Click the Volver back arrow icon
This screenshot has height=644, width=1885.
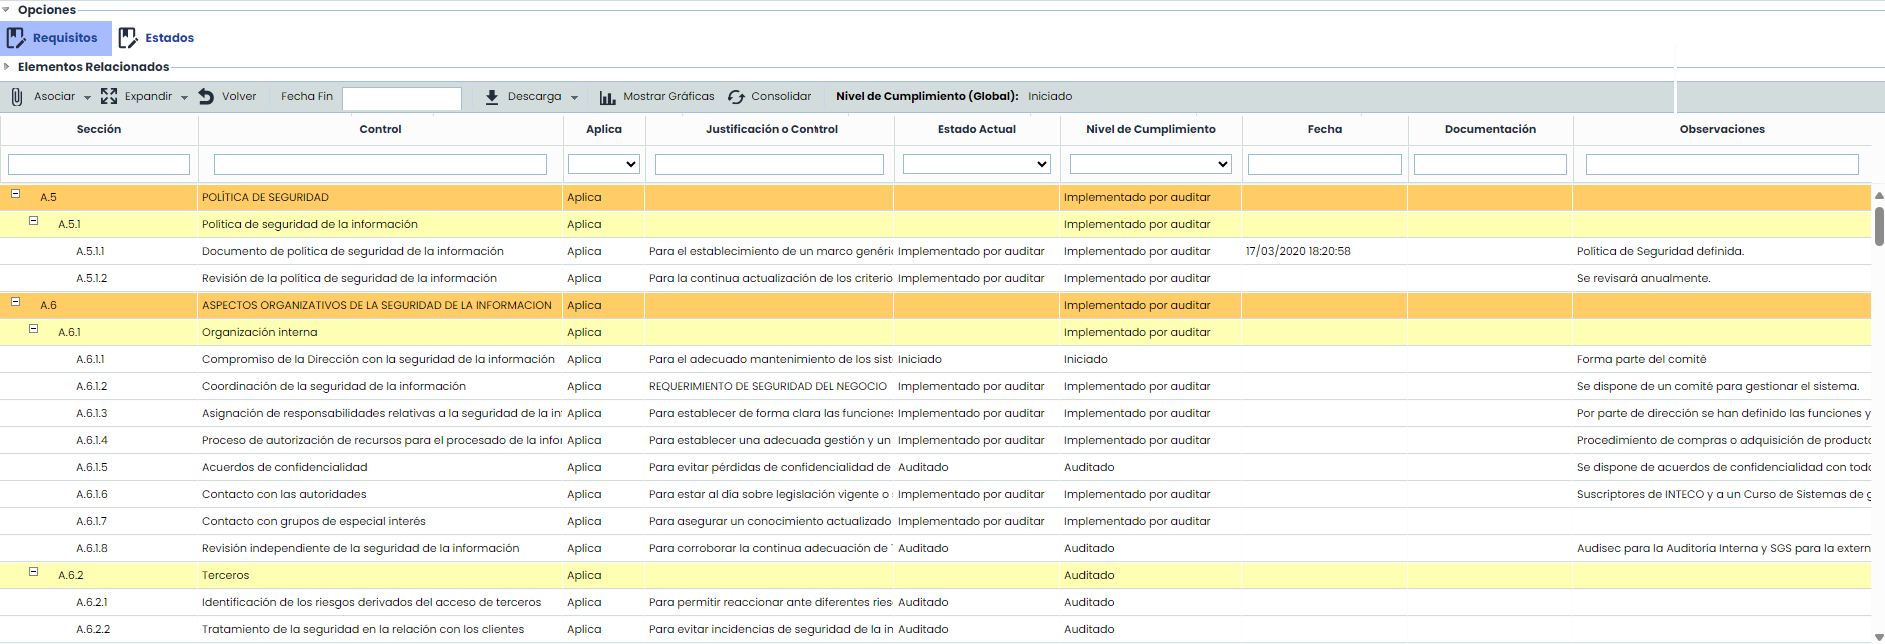click(206, 97)
